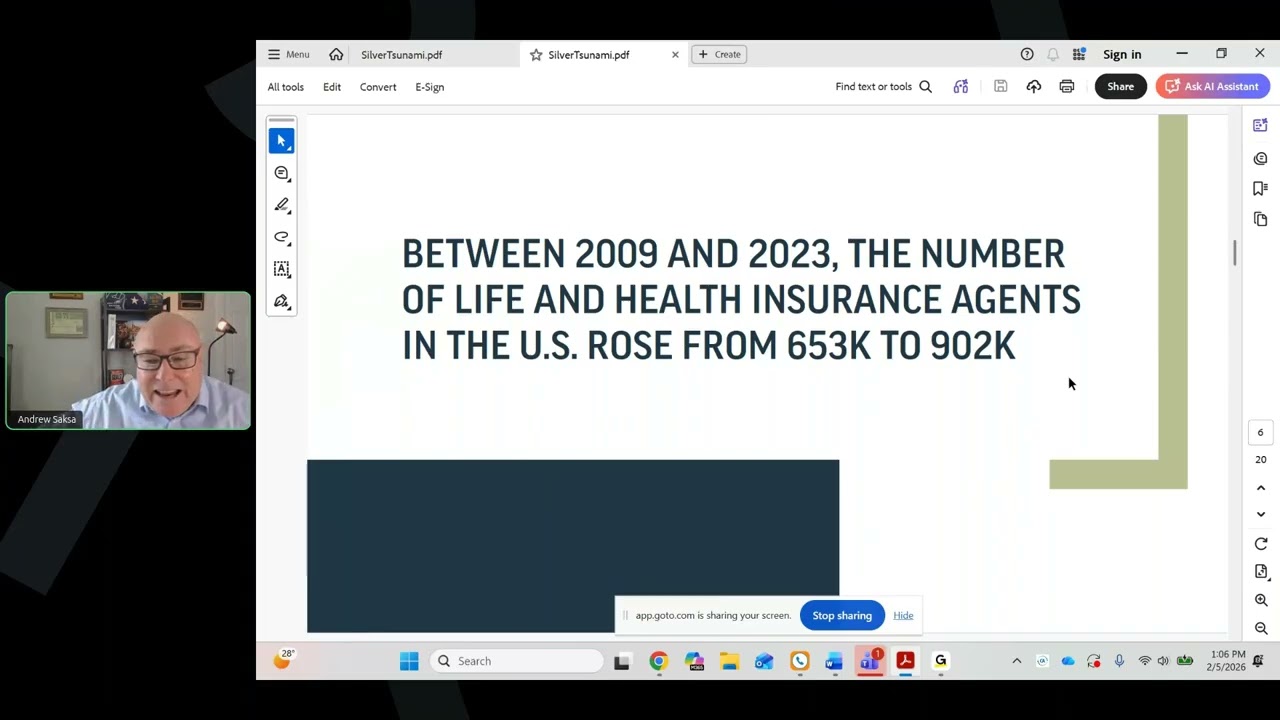Screen dimensions: 1280x720
Task: Open the volume speaker tray icon
Action: pos(1162,661)
